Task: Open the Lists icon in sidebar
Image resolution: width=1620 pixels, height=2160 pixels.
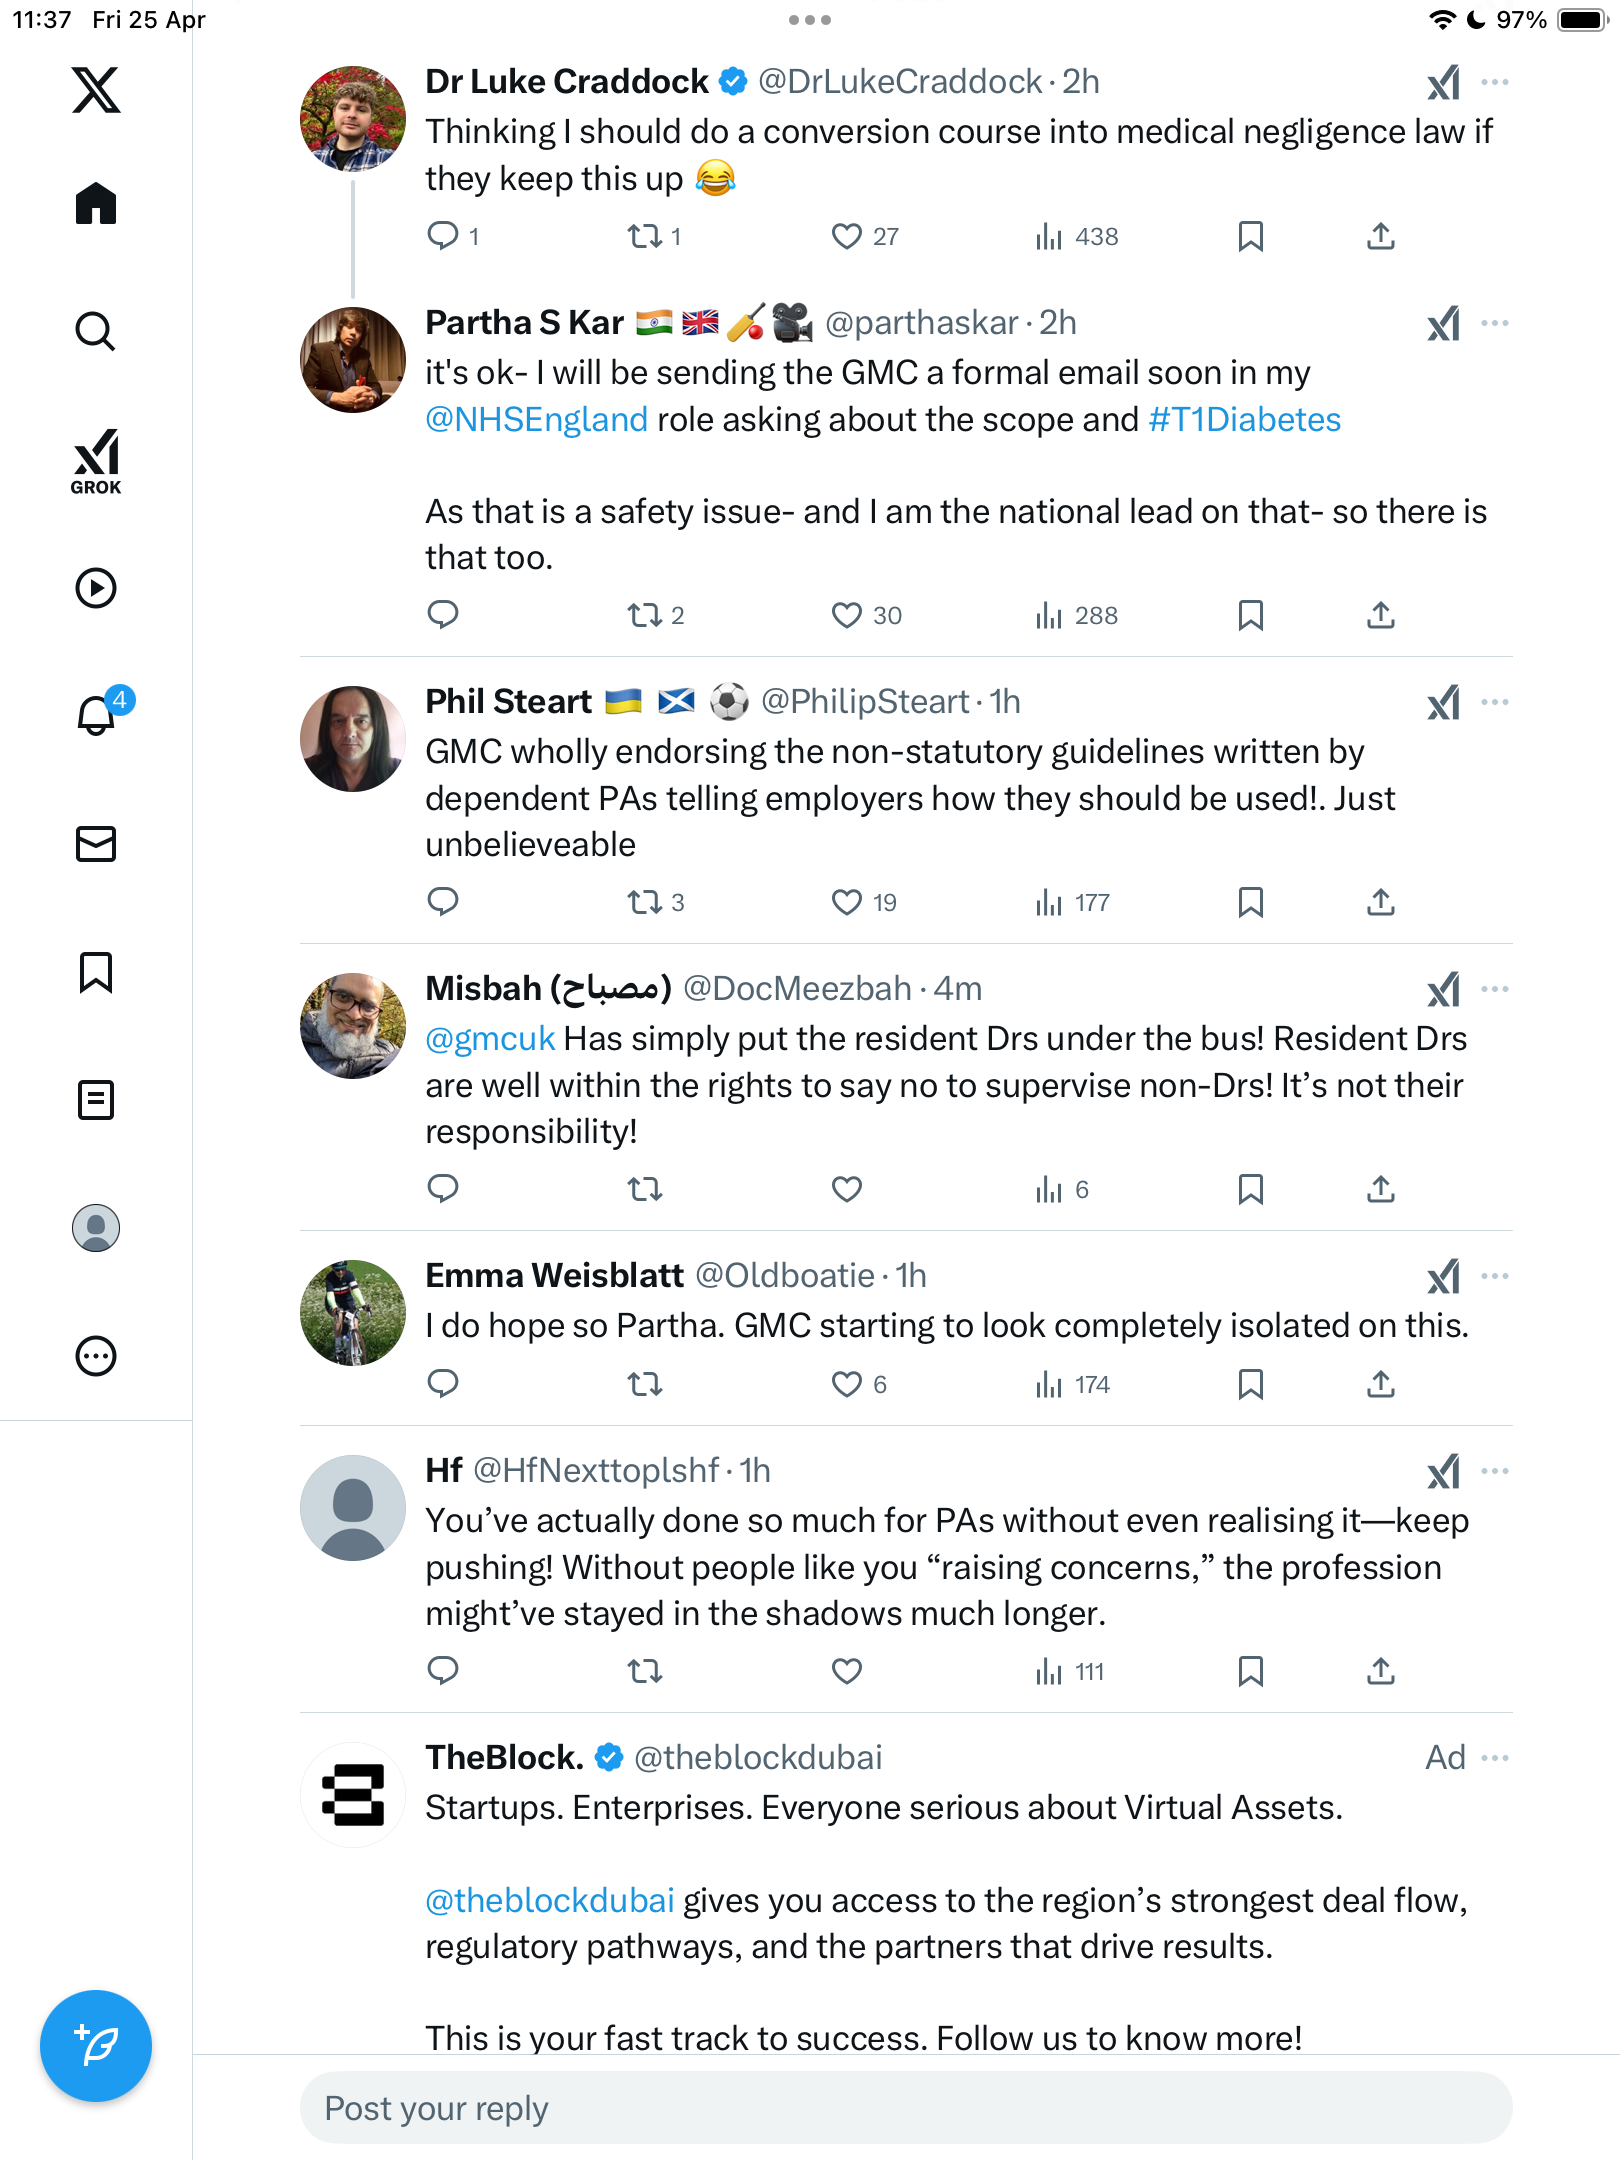Action: tap(96, 1100)
